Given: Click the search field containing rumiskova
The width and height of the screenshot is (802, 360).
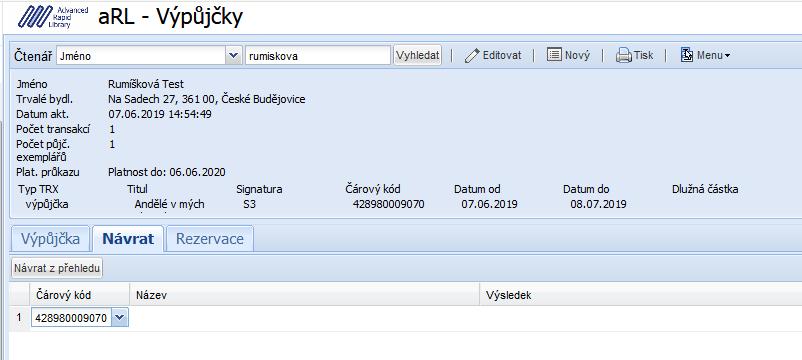Looking at the screenshot, I should 318,56.
